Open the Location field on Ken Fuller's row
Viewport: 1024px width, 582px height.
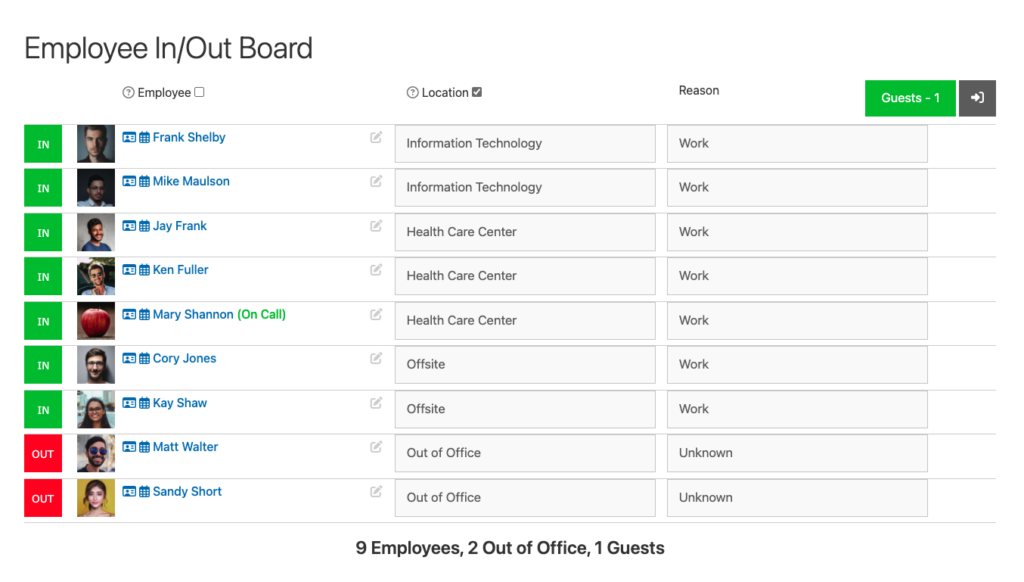(x=524, y=276)
